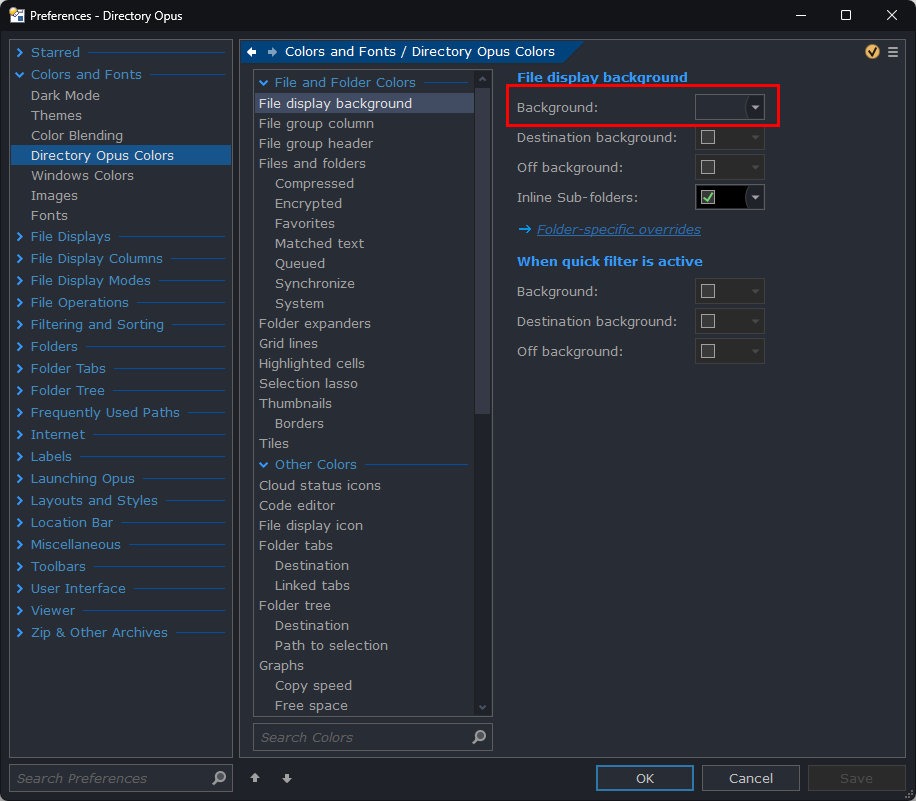The image size is (916, 801).
Task: Expand the Labels category
Action: point(20,457)
